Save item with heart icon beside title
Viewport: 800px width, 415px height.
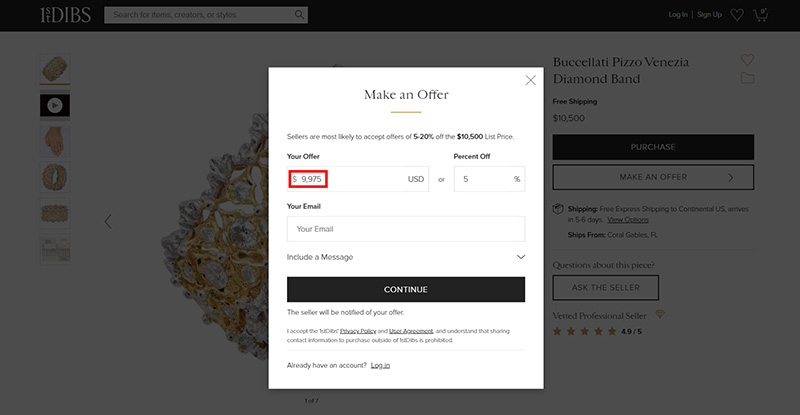point(747,60)
